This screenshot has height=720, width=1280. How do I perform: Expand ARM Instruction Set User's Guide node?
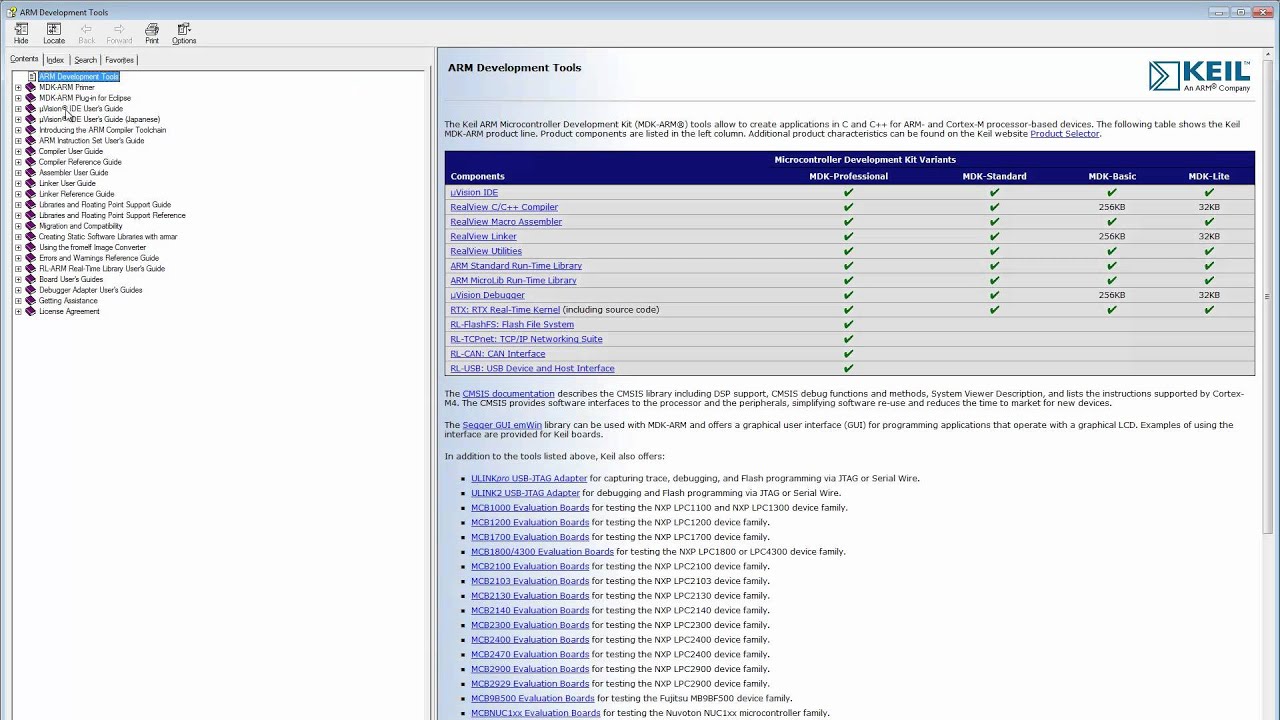pyautogui.click(x=18, y=140)
